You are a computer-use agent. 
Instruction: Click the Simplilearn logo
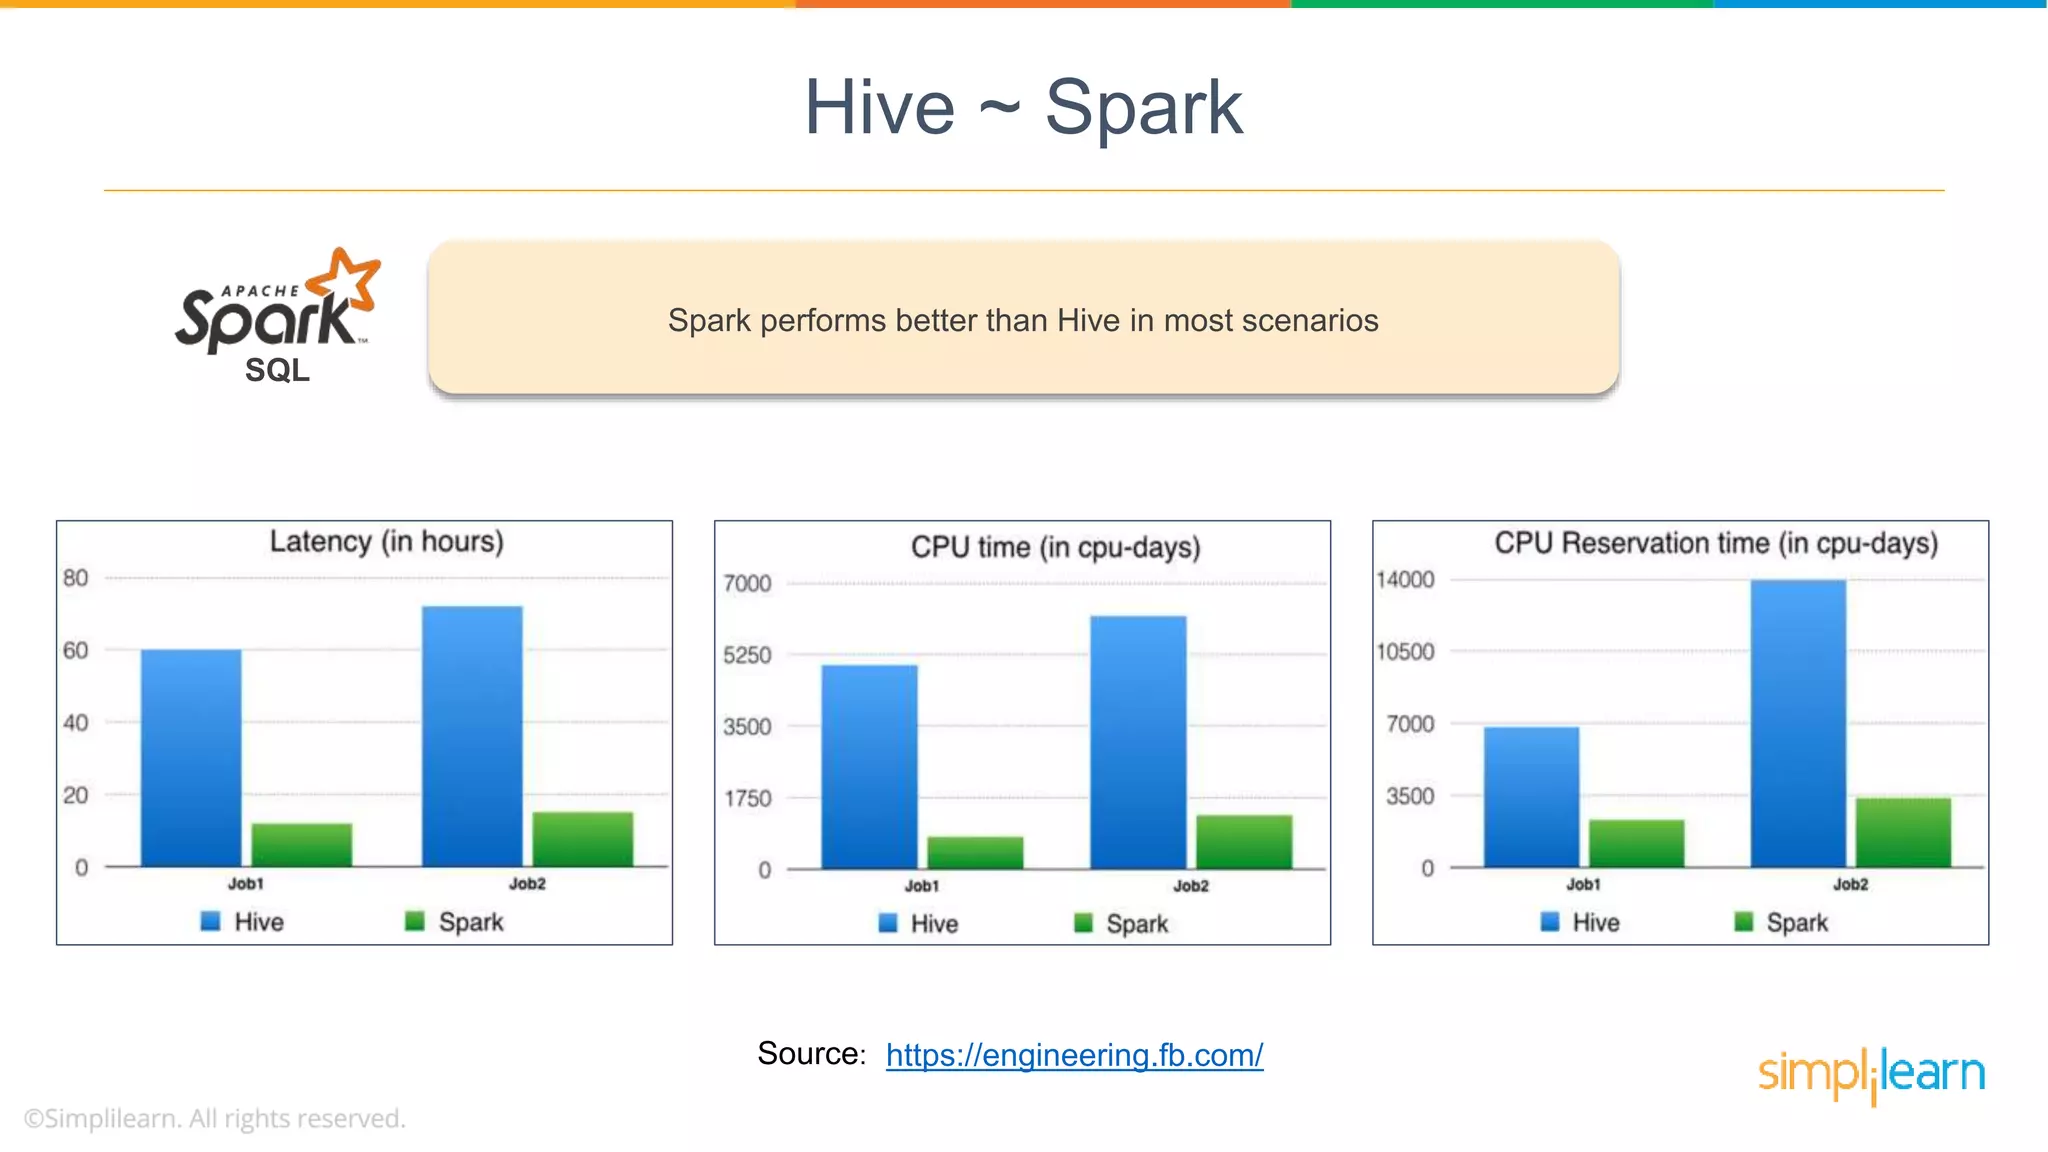point(1871,1074)
